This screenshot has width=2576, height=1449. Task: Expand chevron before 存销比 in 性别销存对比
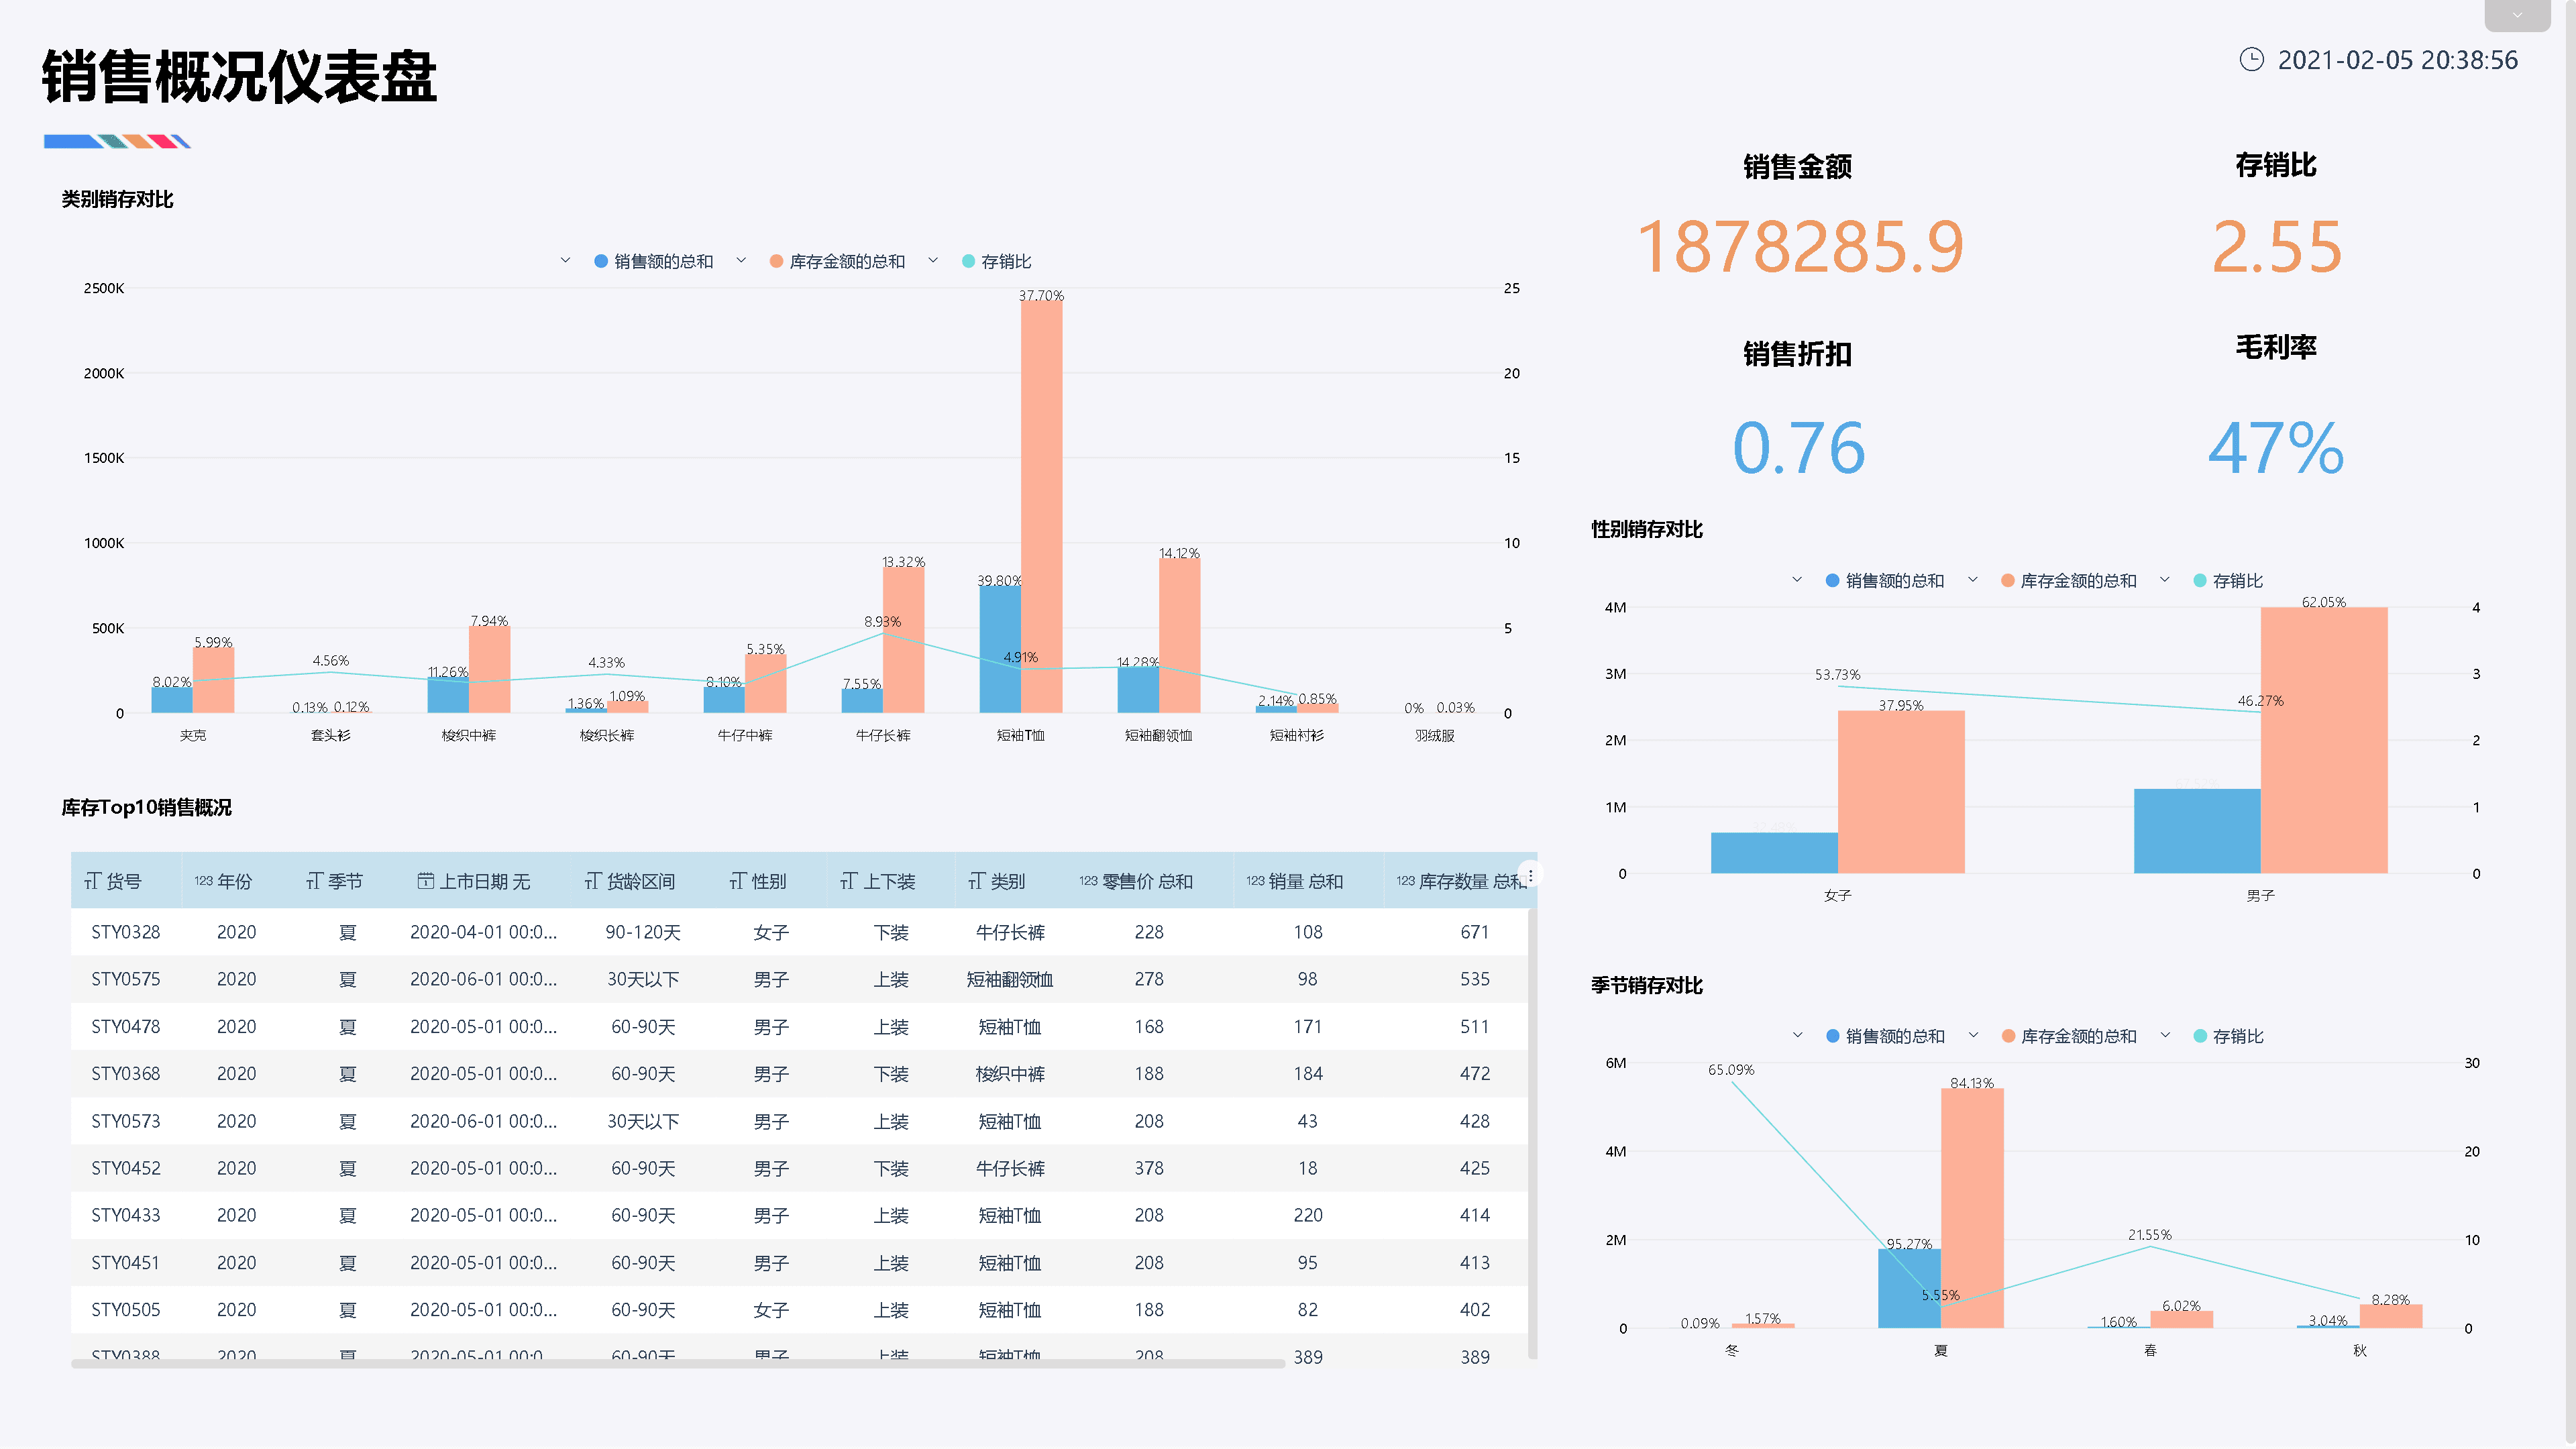[x=2165, y=580]
